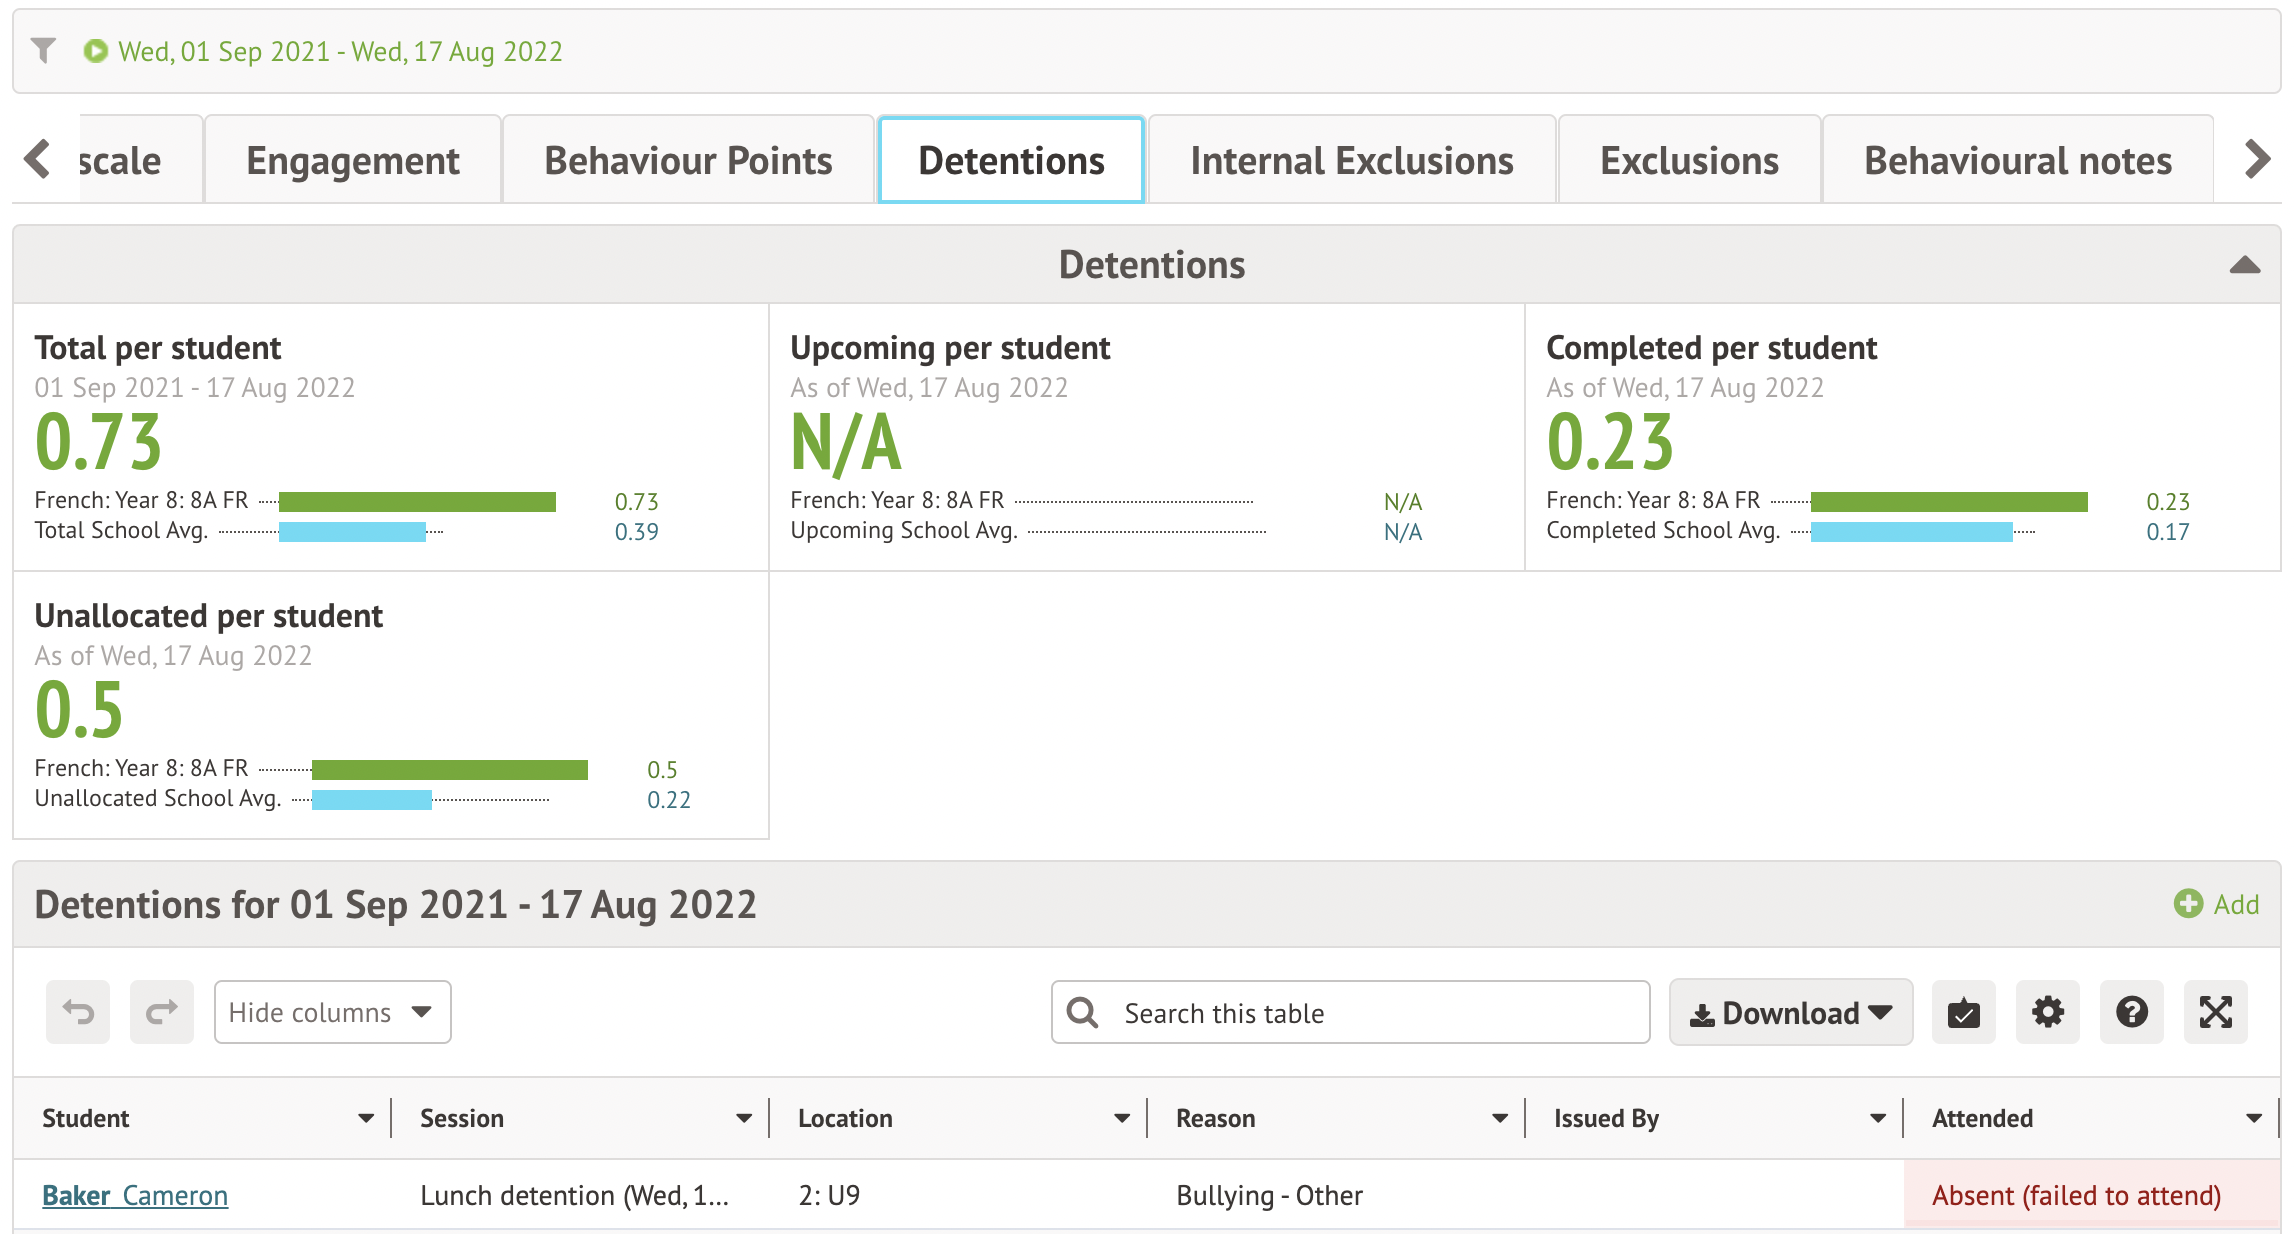Switch to the Internal Exclusions tab
Screen dimensions: 2294x1234
1351,161
